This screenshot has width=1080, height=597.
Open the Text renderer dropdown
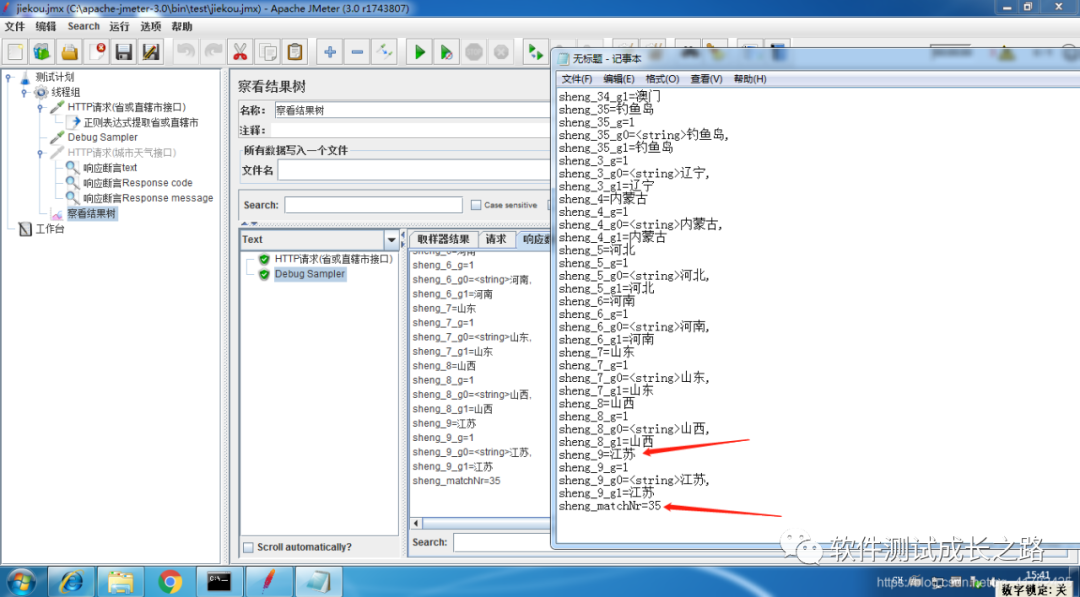pyautogui.click(x=392, y=240)
